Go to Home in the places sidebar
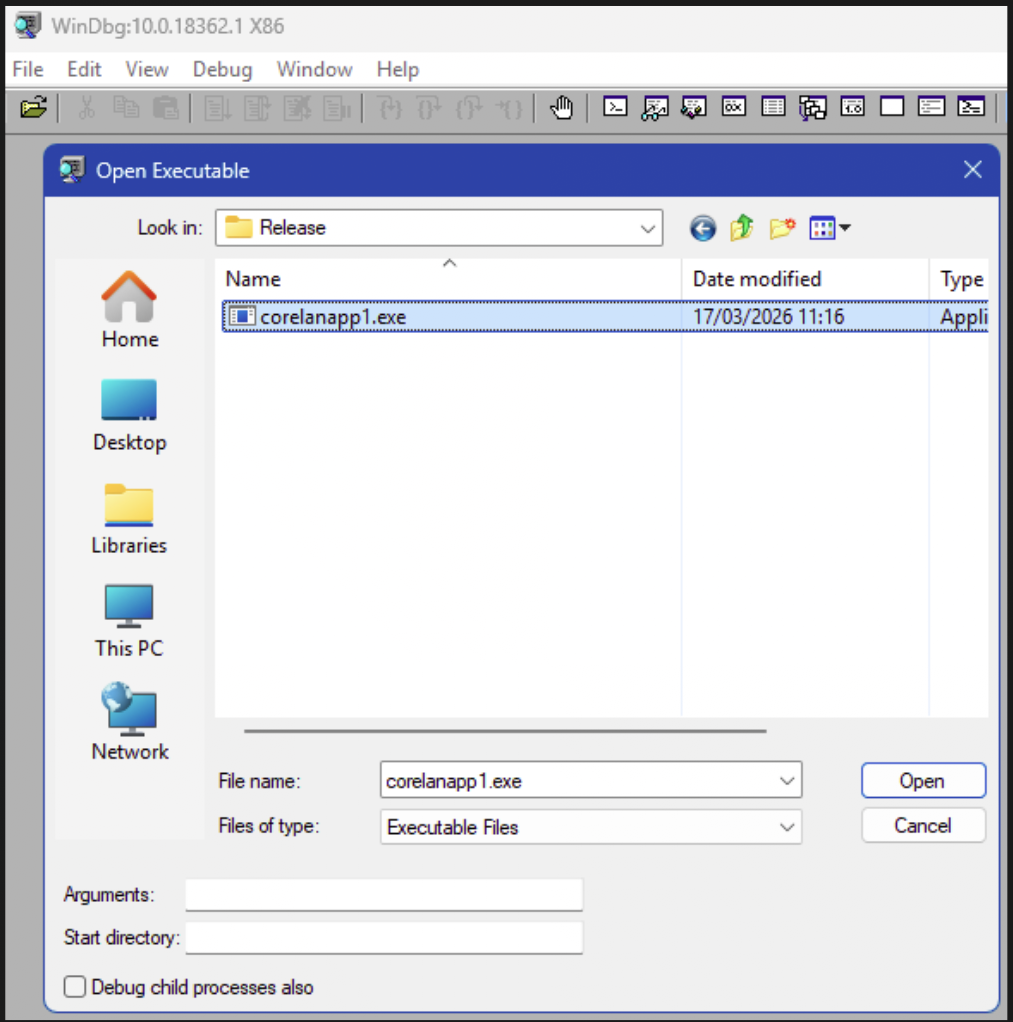The height and width of the screenshot is (1022, 1013). (130, 310)
